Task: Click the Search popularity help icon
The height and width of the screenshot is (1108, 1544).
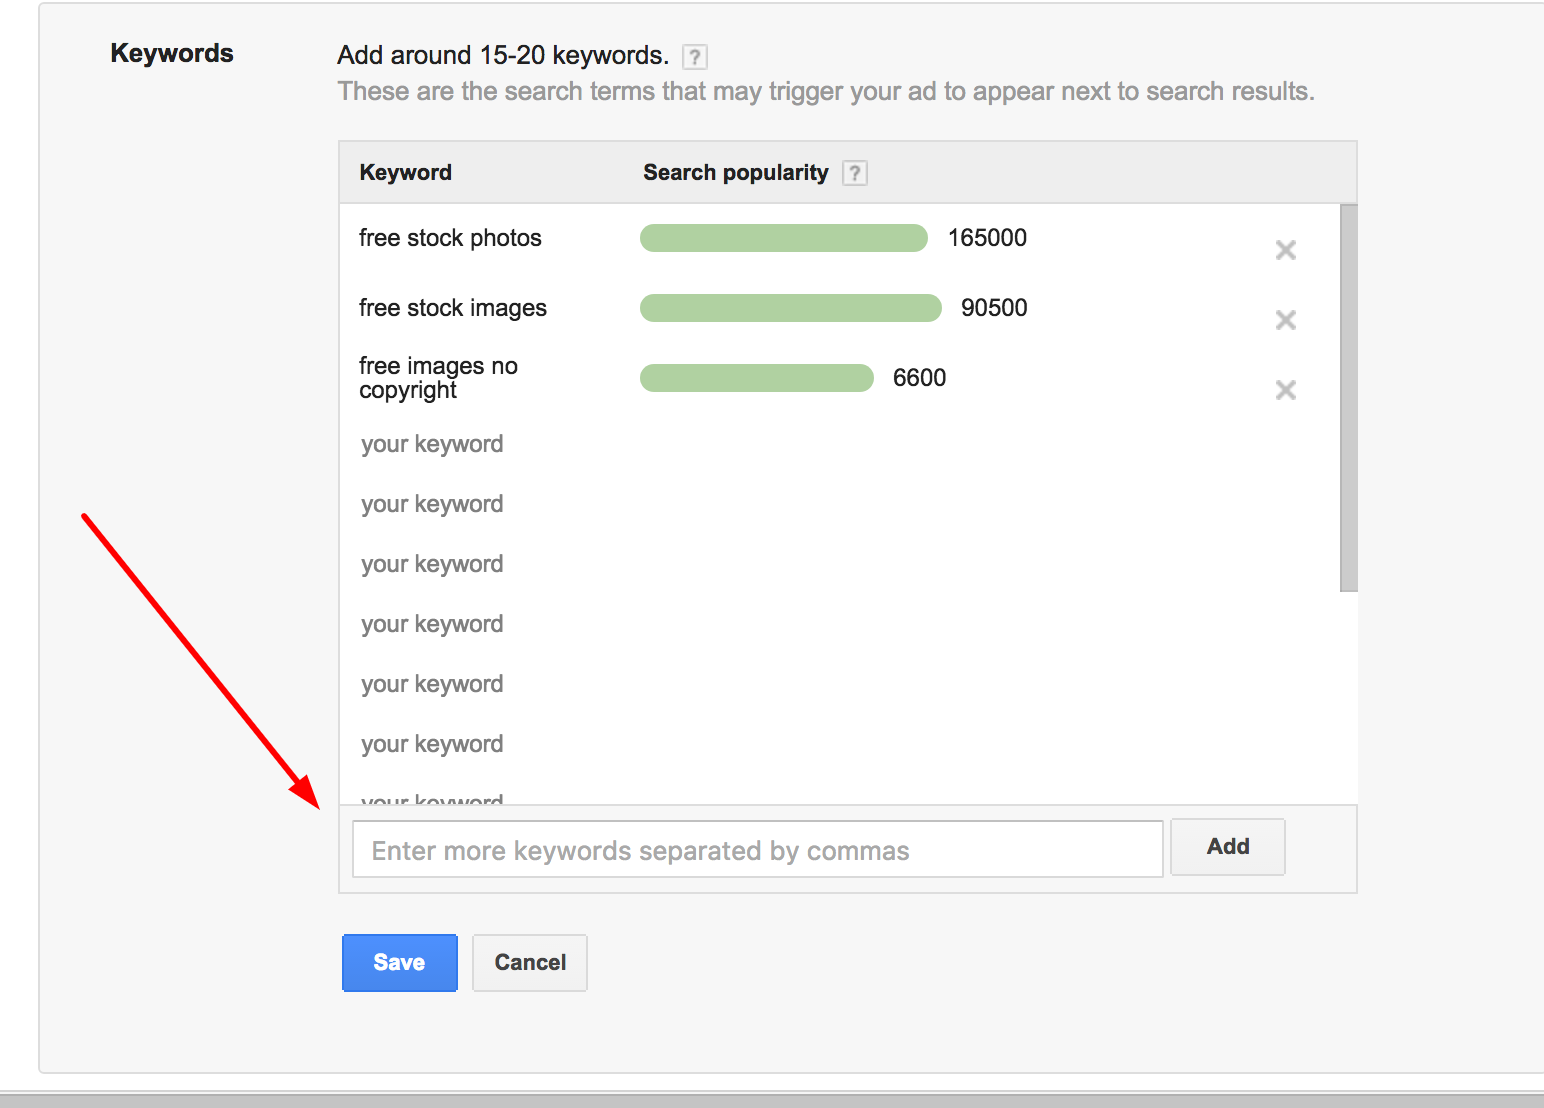Action: click(854, 173)
